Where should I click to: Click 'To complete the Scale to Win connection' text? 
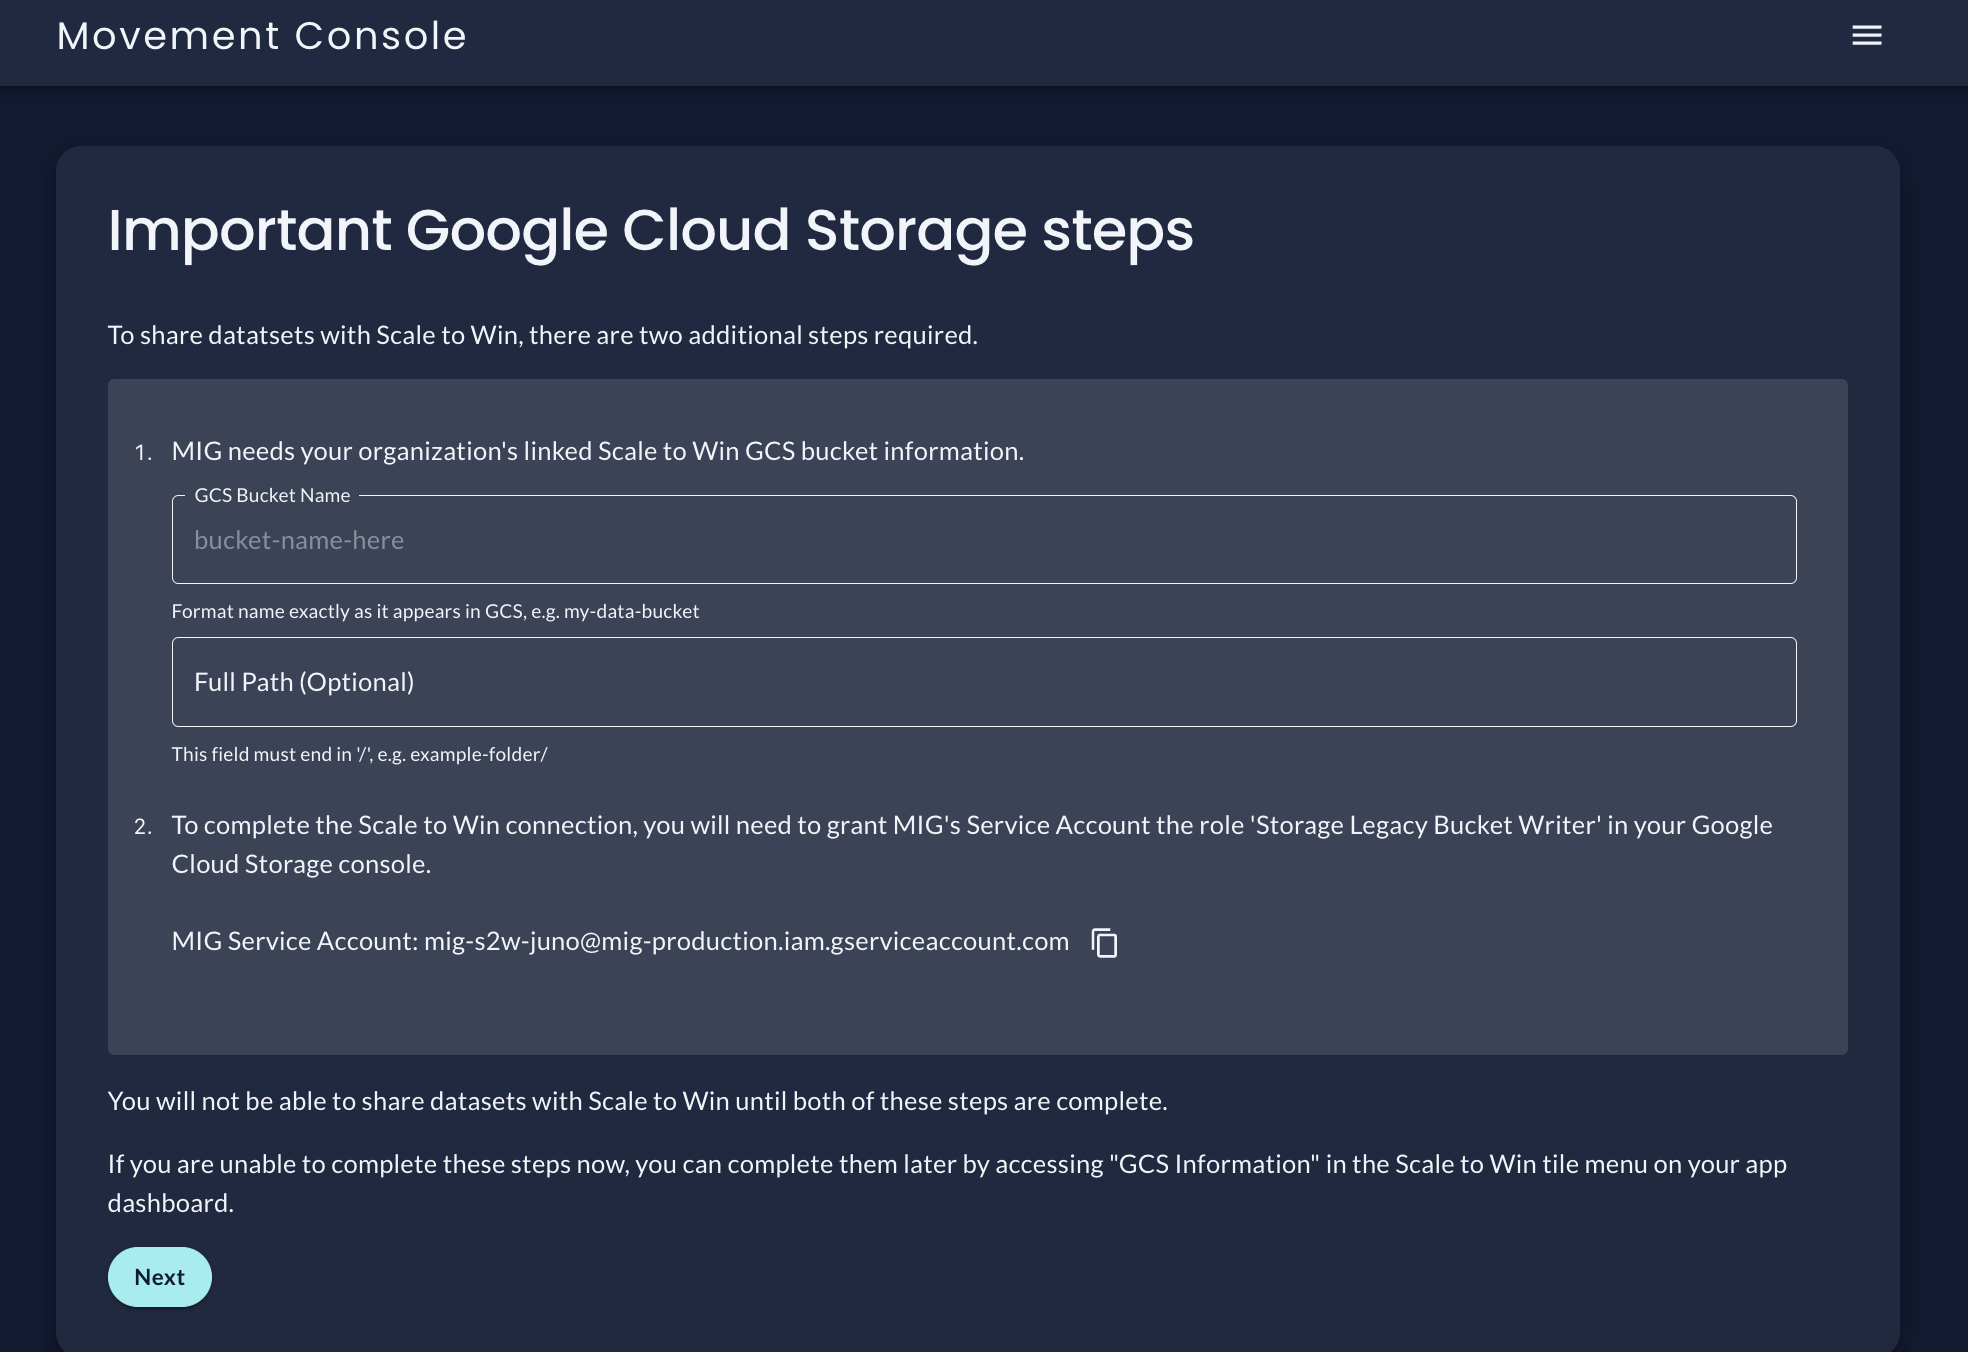[x=972, y=844]
